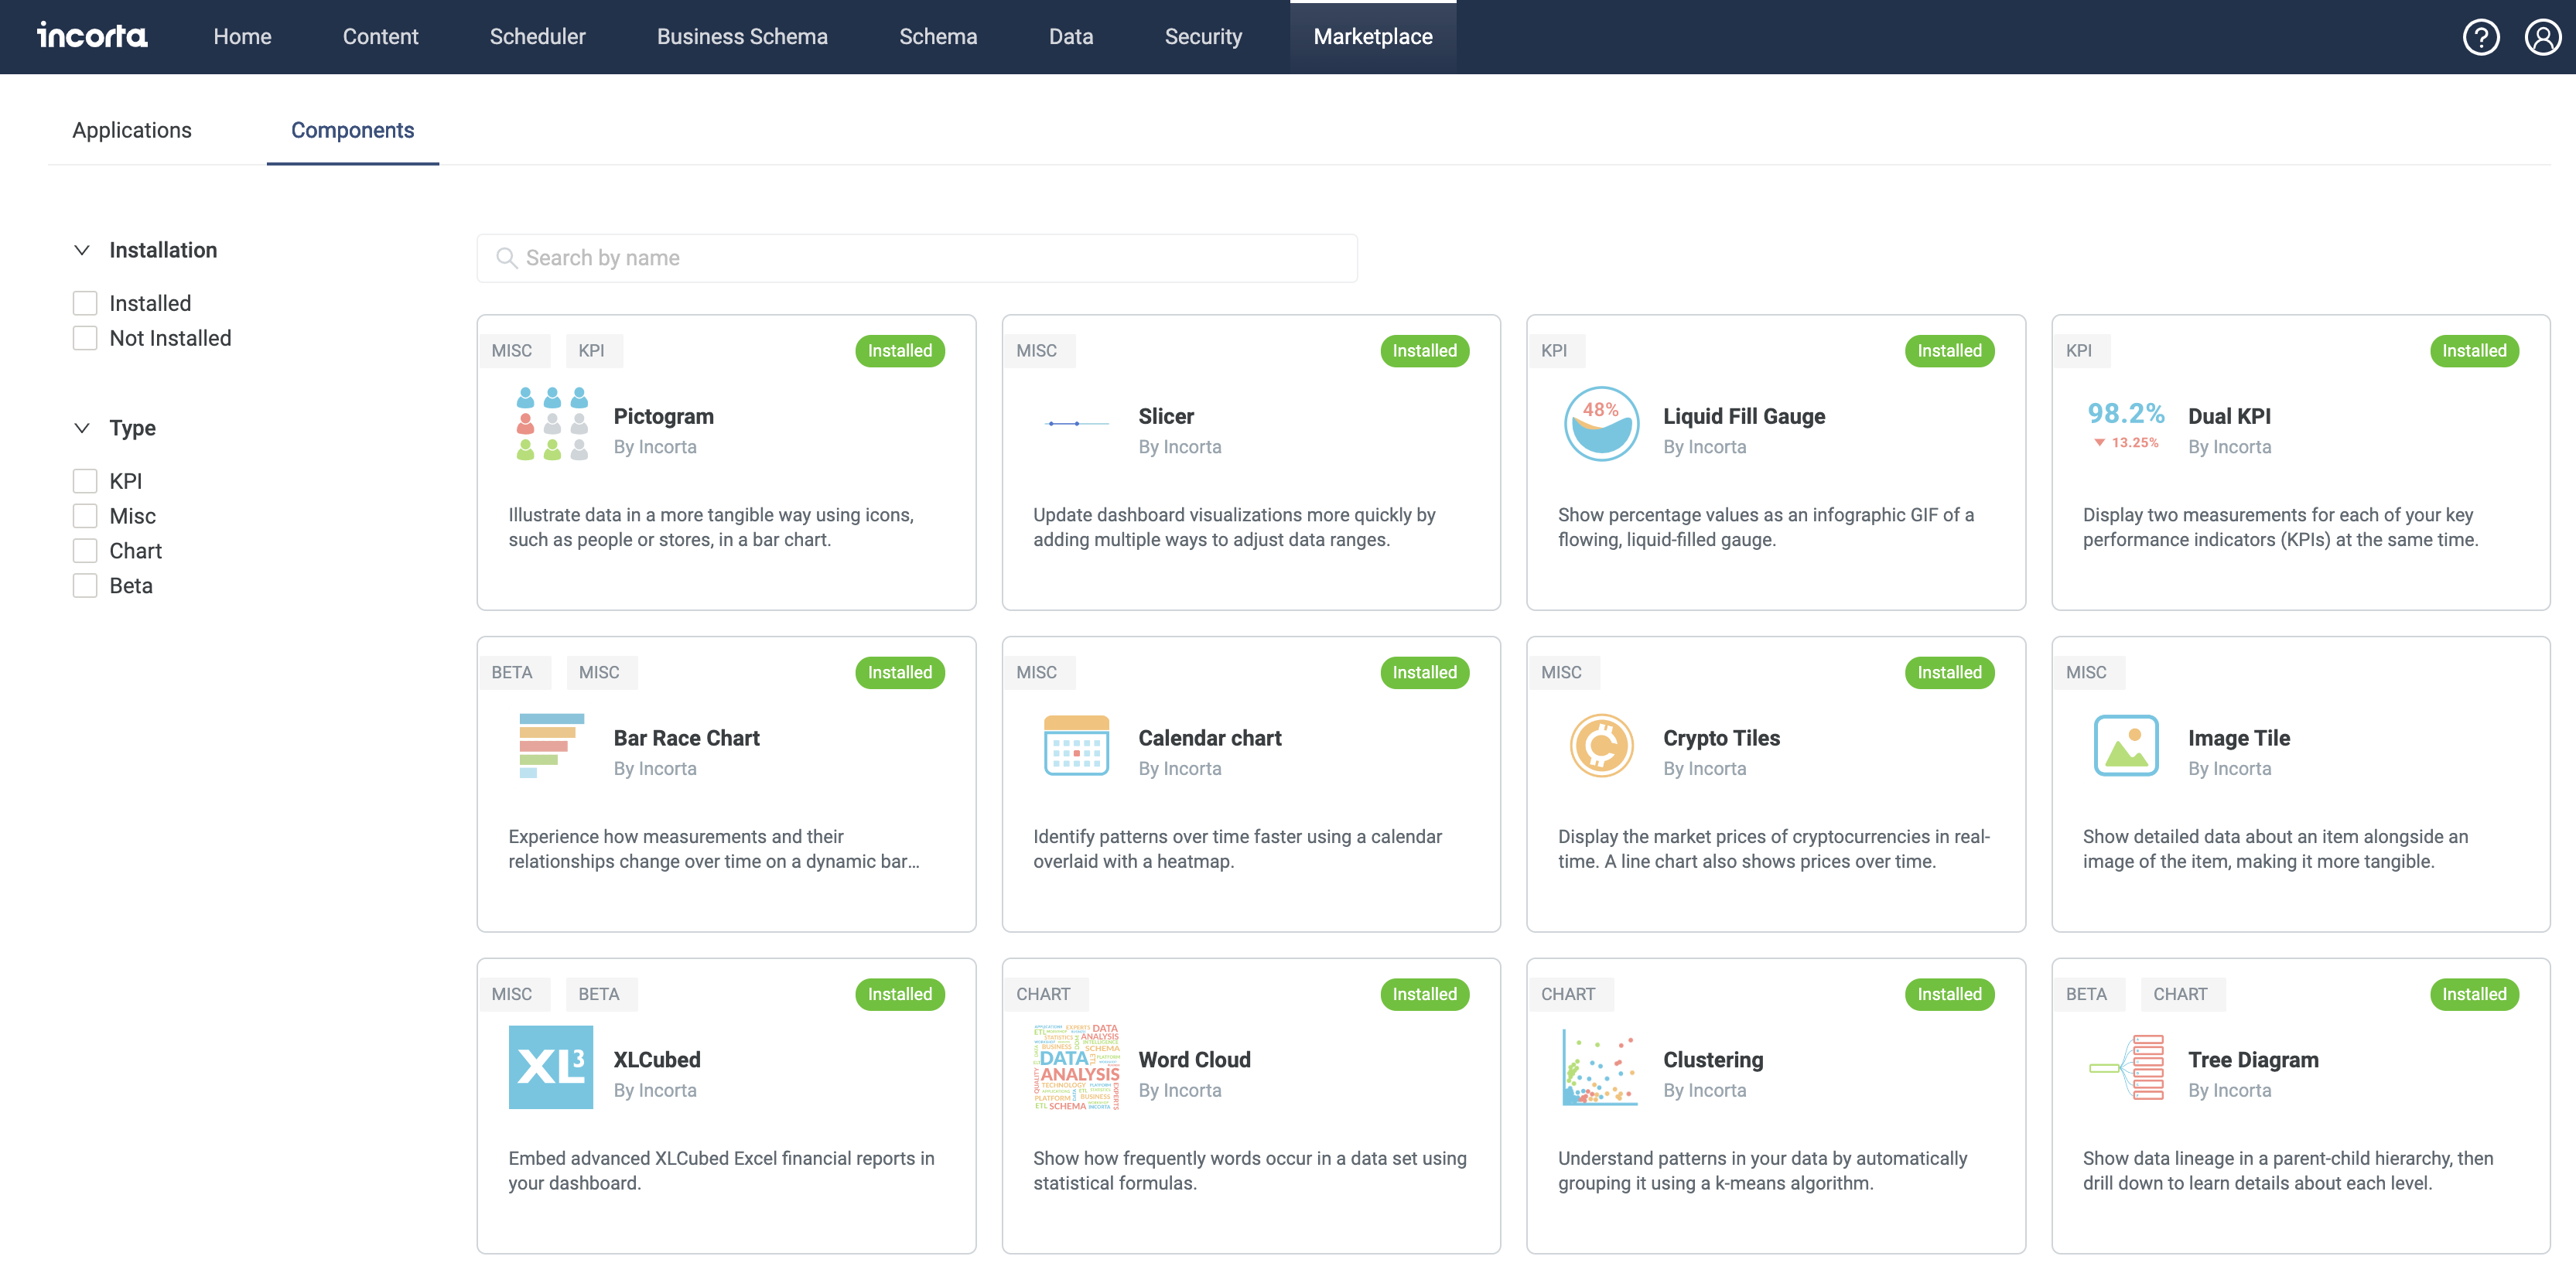Click the Calendar chart icon
The width and height of the screenshot is (2576, 1270).
pos(1076,746)
